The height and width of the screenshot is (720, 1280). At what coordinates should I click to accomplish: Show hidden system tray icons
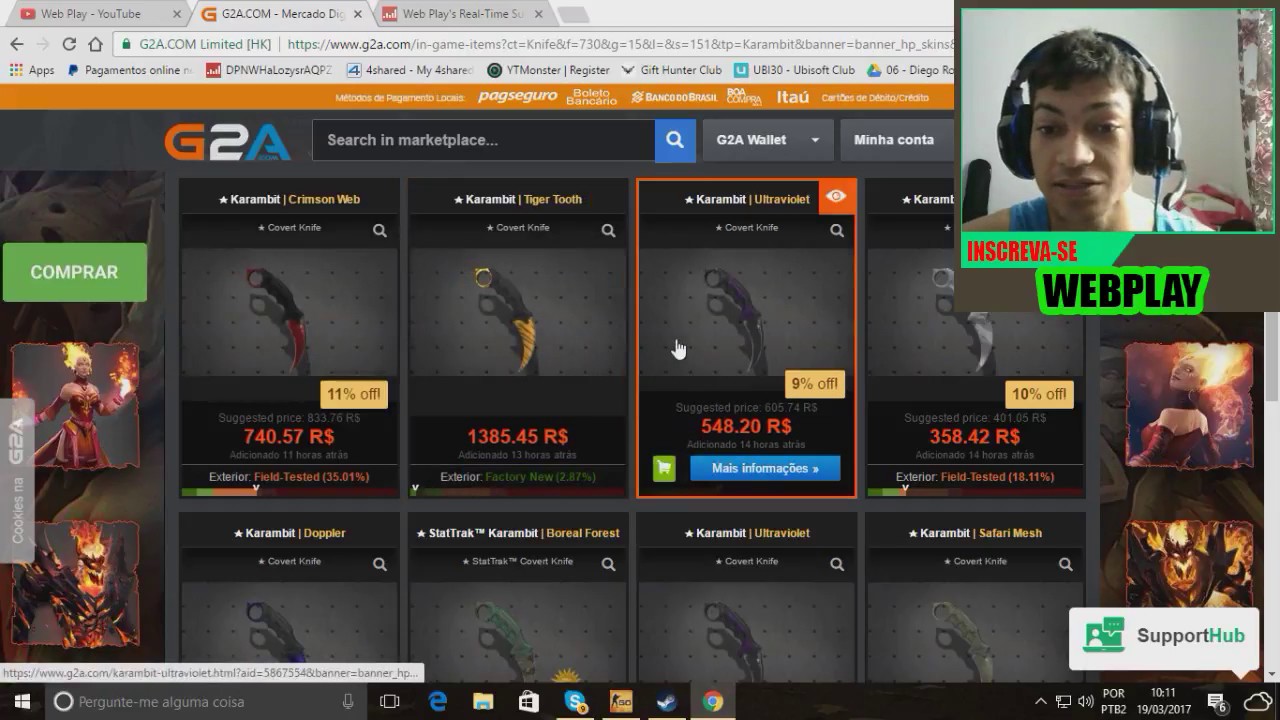tap(1040, 702)
